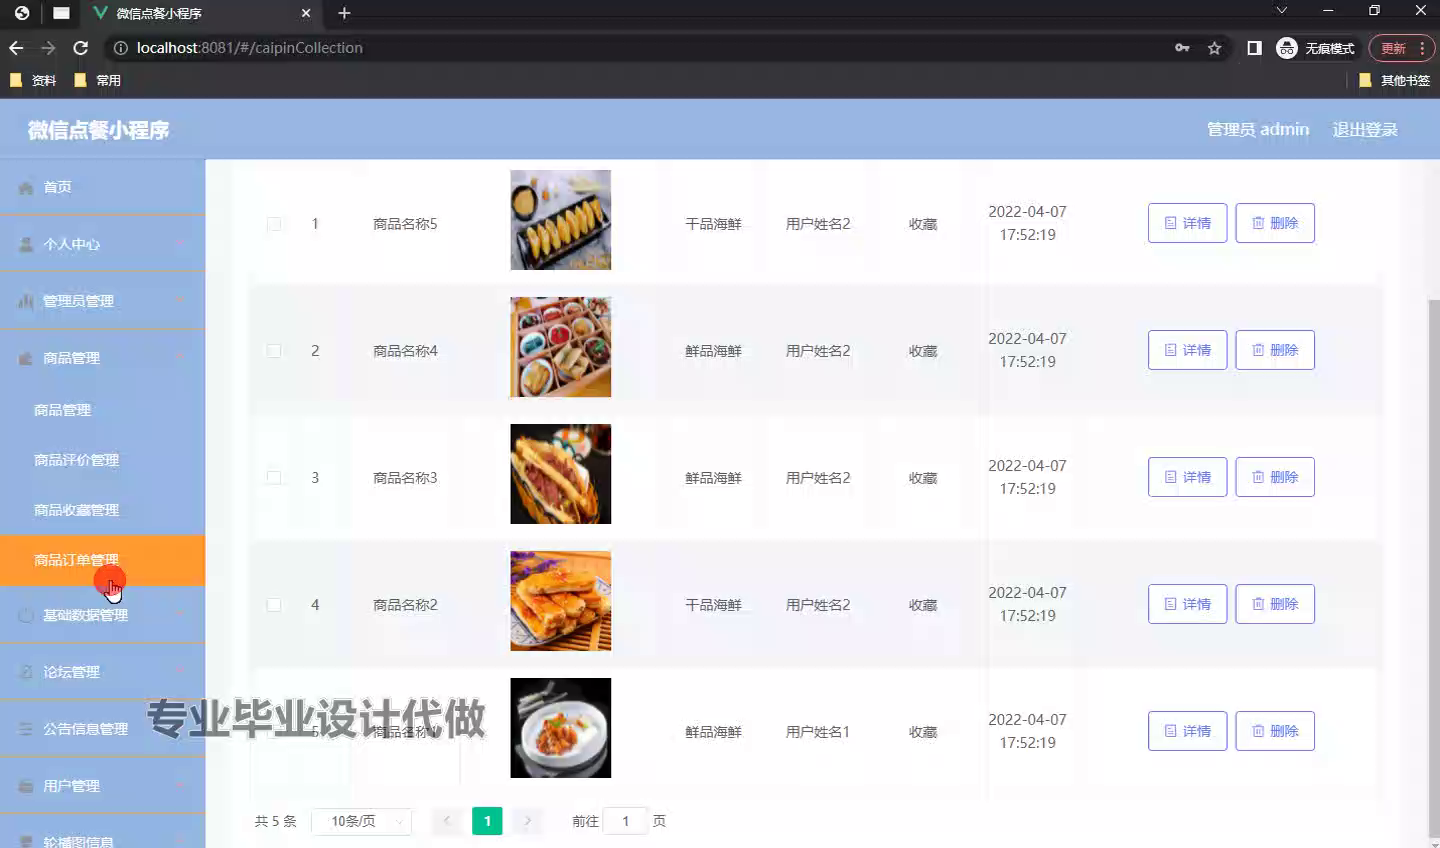Screen dimensions: 1440x848
Task: Delete the 商品名称2 collection record
Action: pyautogui.click(x=1275, y=604)
